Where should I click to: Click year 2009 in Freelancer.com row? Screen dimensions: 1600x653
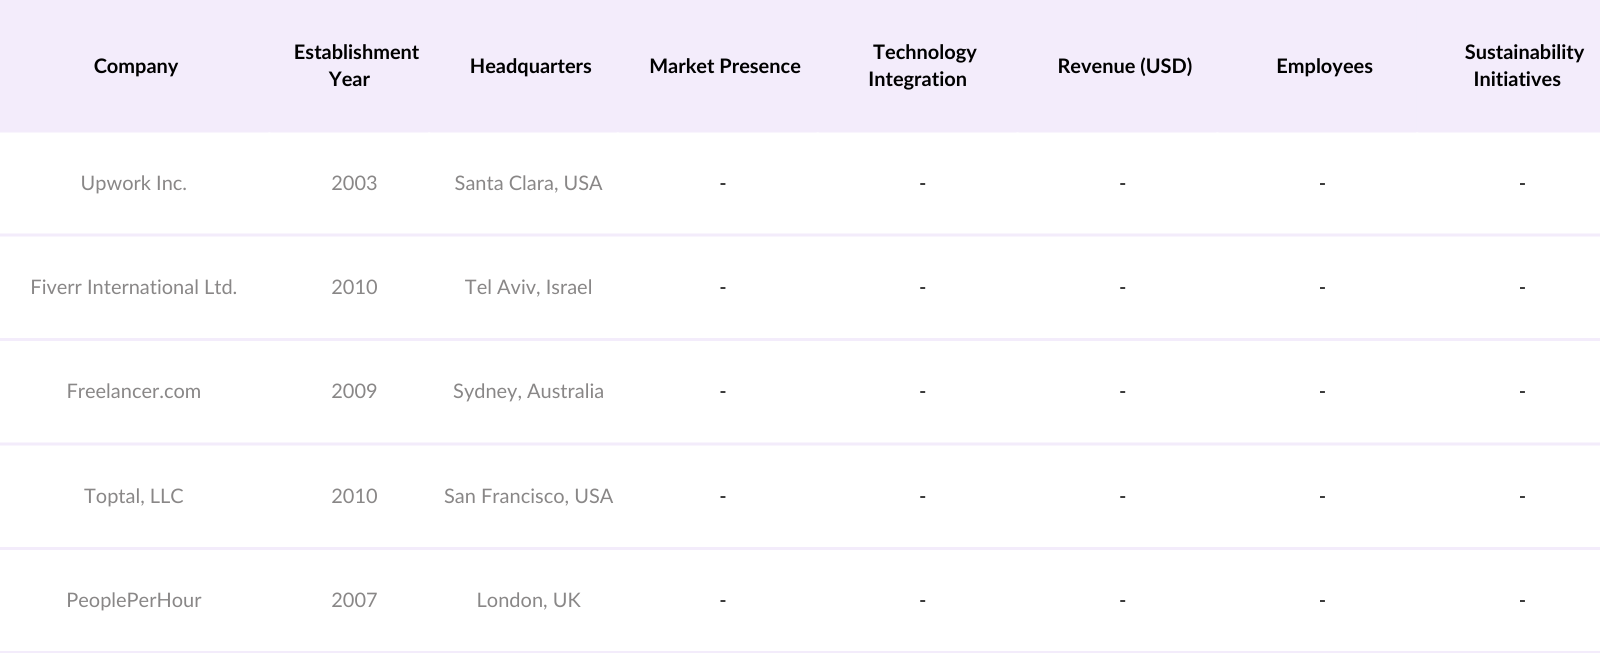[354, 391]
